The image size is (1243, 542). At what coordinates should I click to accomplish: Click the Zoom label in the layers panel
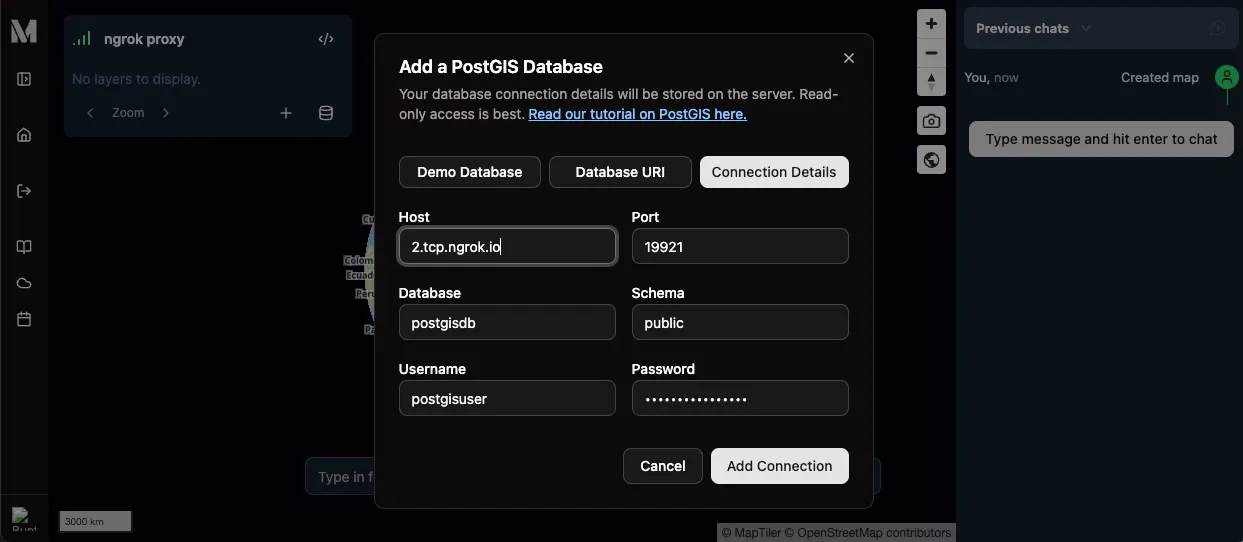pos(128,113)
